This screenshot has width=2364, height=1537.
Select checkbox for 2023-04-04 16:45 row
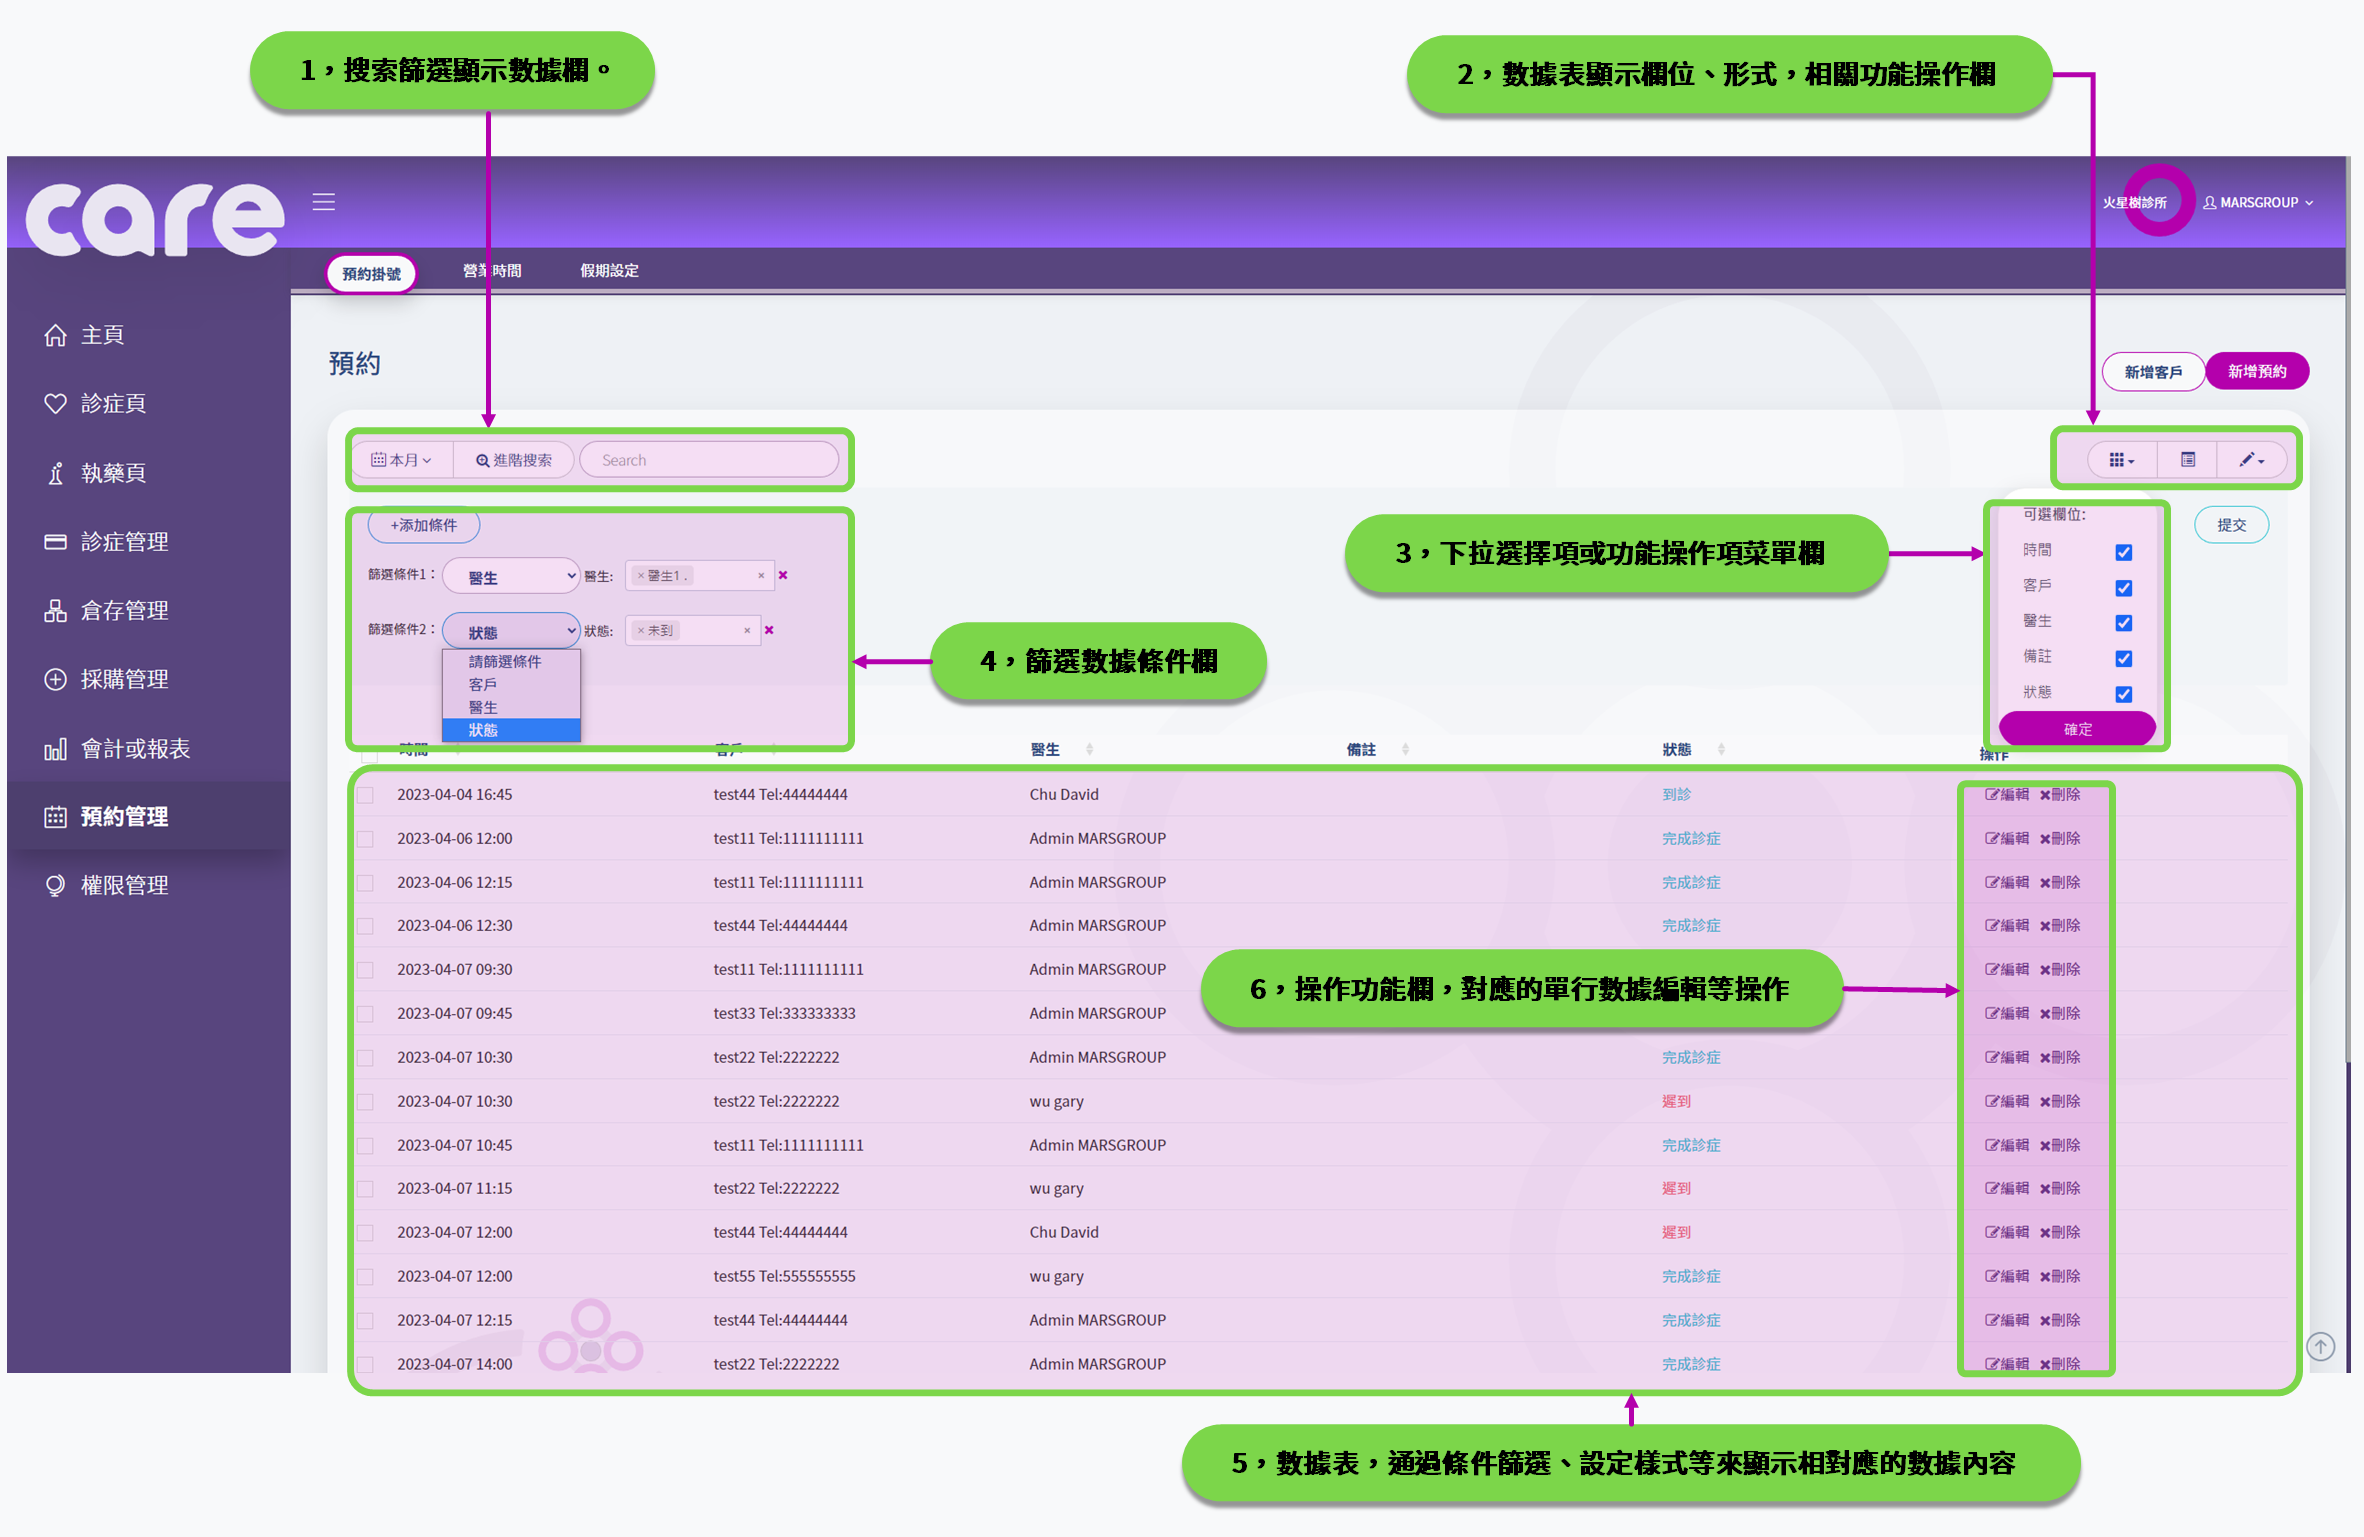click(x=366, y=795)
